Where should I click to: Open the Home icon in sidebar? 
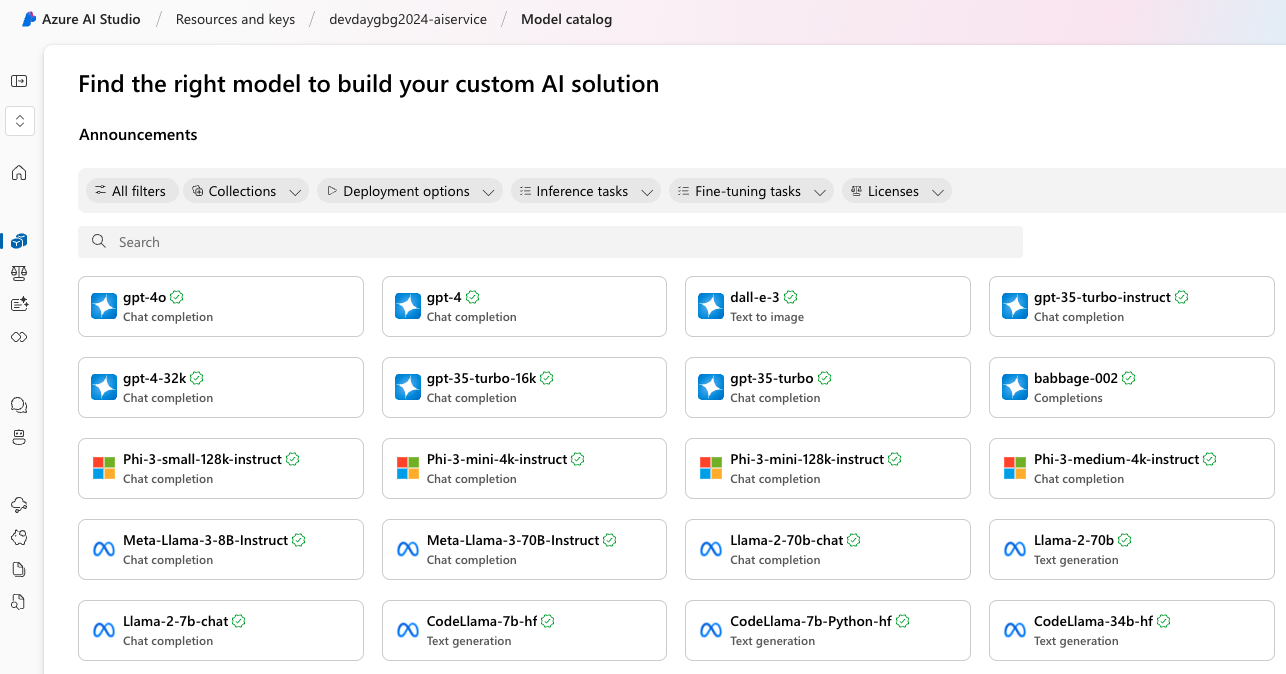tap(19, 173)
